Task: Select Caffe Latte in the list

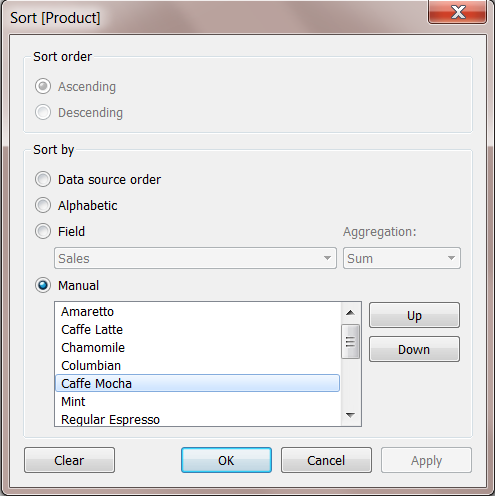Action: point(198,330)
